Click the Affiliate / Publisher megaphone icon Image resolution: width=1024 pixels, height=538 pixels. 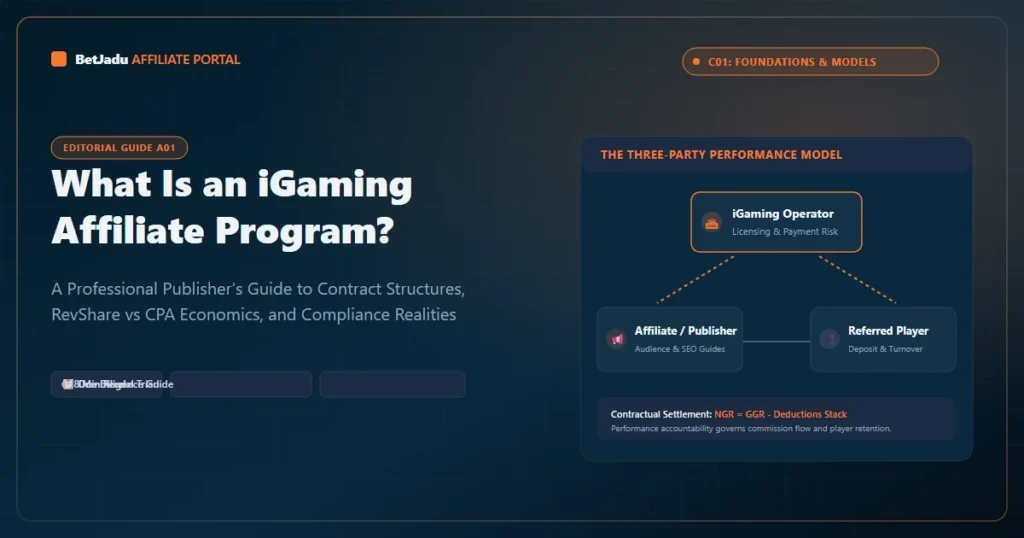pos(616,339)
